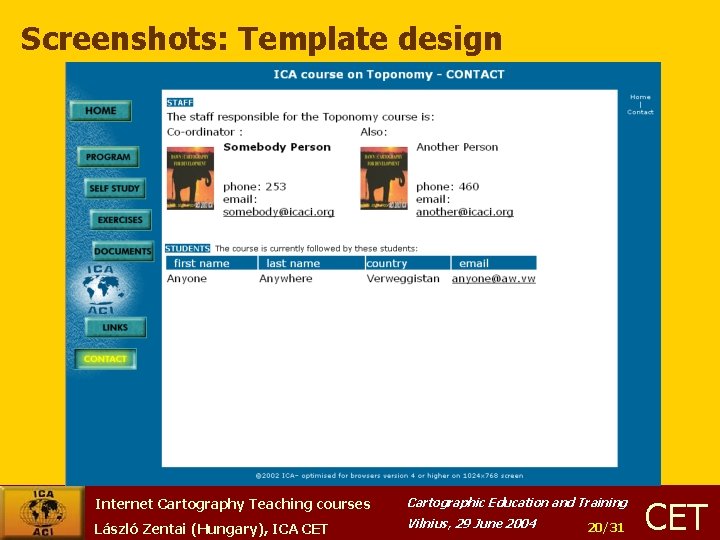Select the 'country' column header
720x540 pixels.
(408, 263)
